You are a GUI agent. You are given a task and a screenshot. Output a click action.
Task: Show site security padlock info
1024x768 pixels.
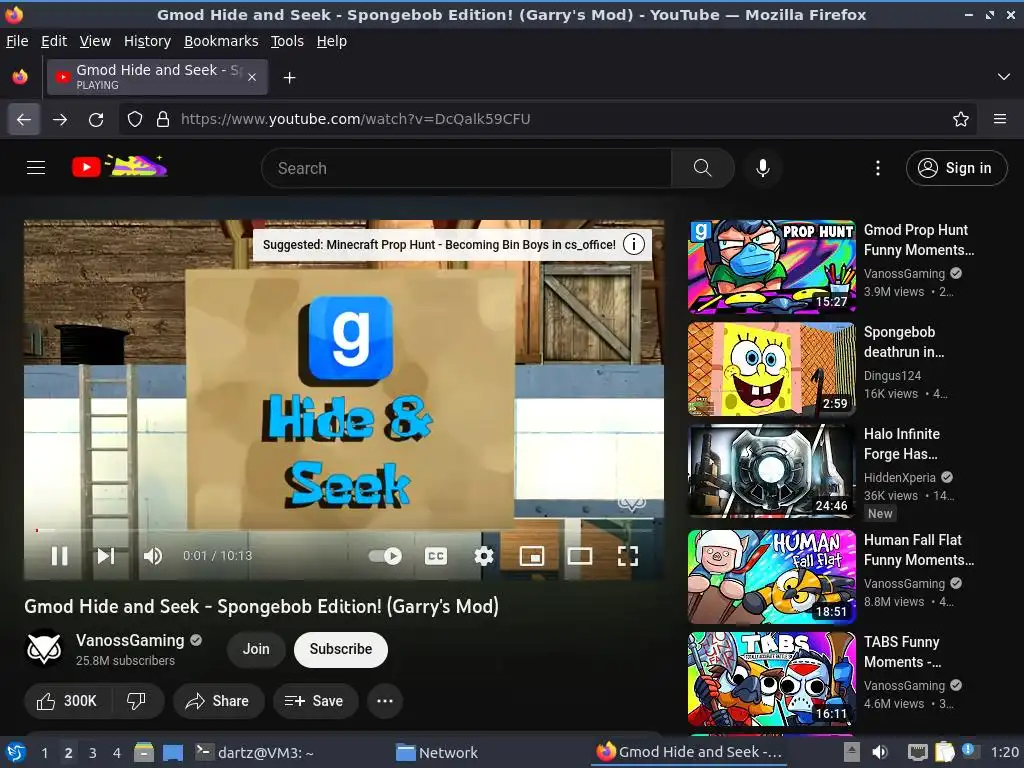tap(163, 119)
